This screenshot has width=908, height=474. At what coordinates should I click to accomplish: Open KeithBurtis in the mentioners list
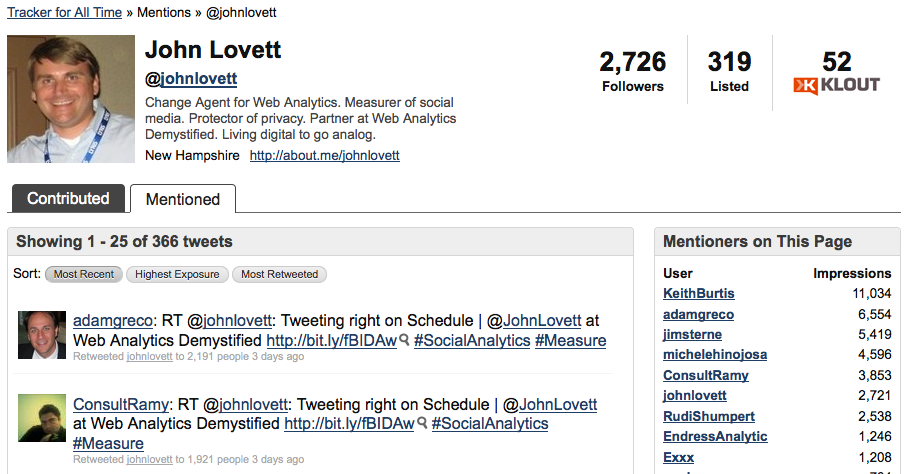coord(698,293)
